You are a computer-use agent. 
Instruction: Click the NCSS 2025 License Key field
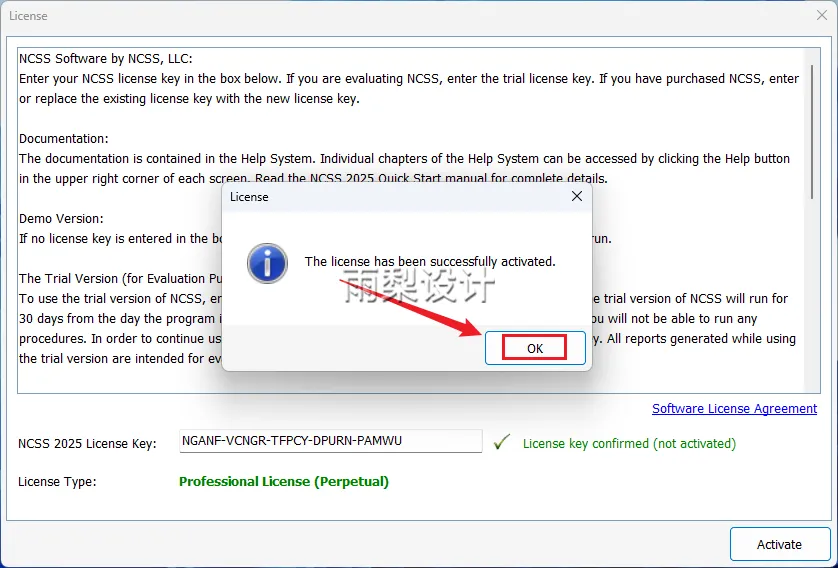[x=330, y=441]
